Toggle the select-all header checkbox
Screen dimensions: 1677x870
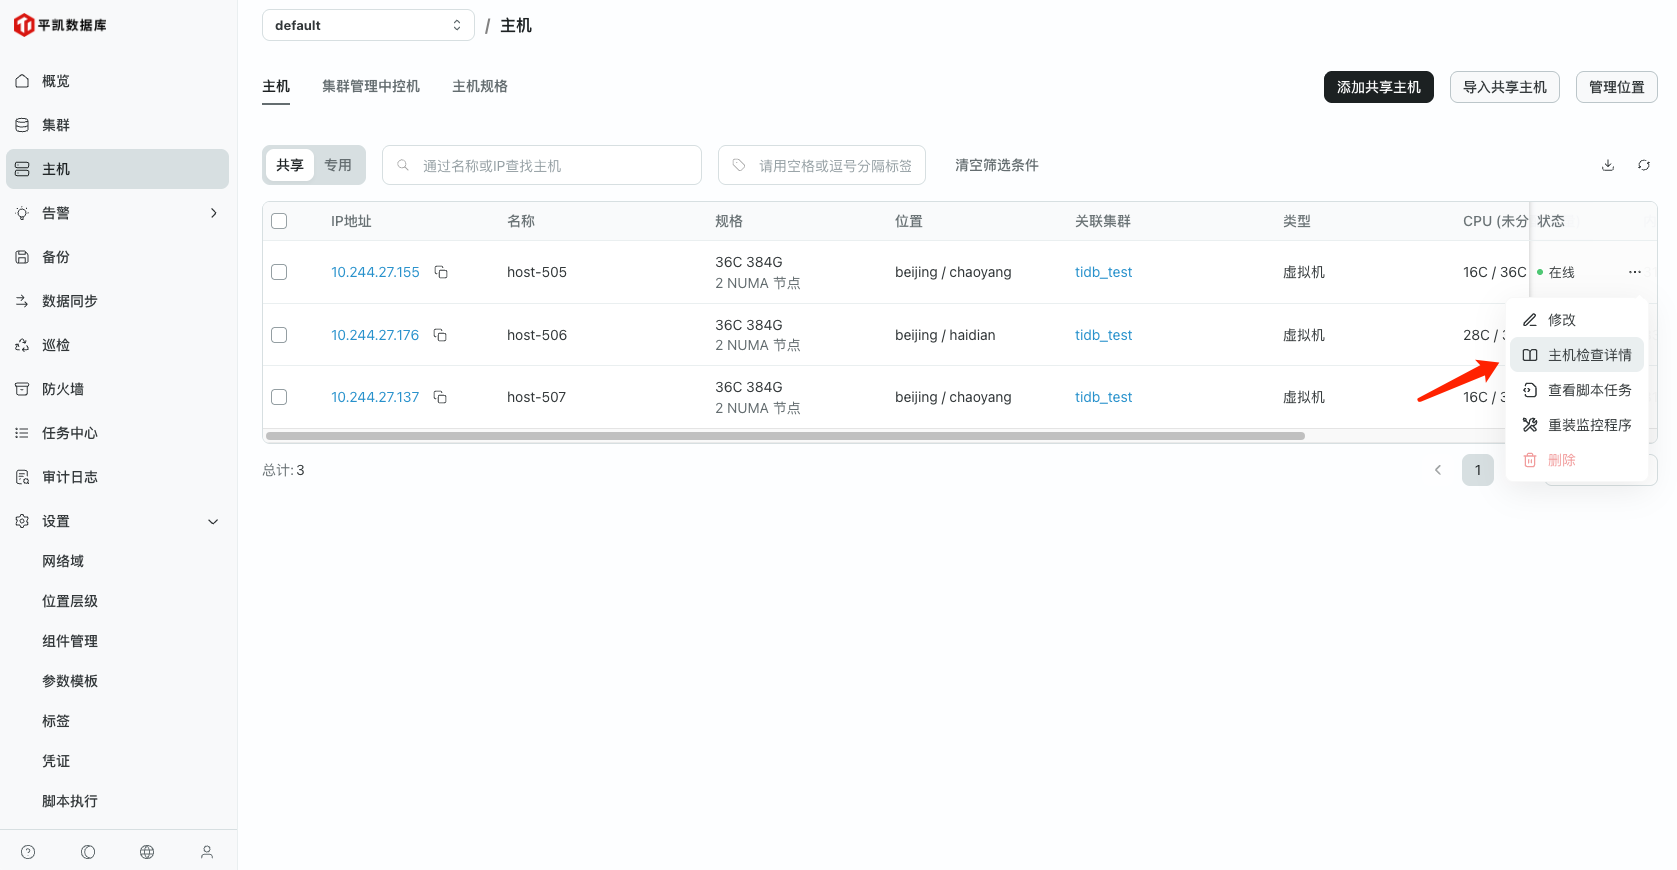(279, 221)
